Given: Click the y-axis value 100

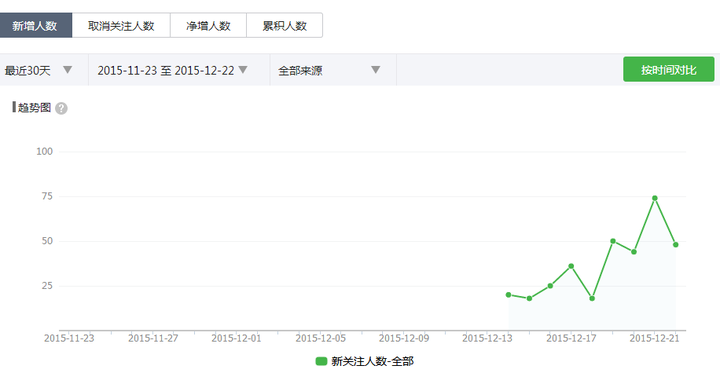Looking at the screenshot, I should tap(45, 151).
